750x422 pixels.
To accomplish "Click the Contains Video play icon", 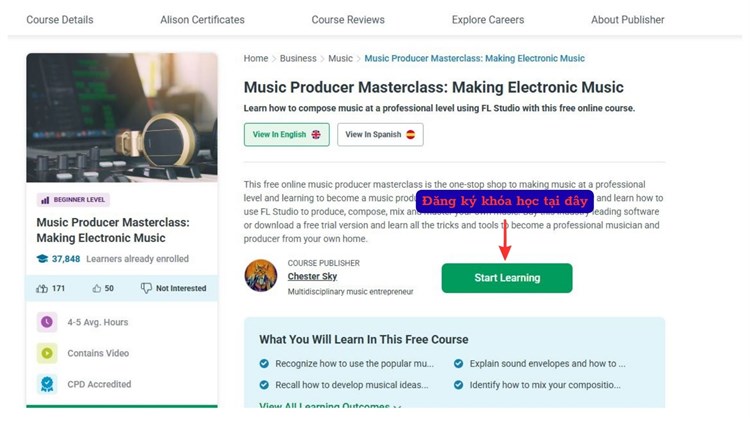I will 46,353.
